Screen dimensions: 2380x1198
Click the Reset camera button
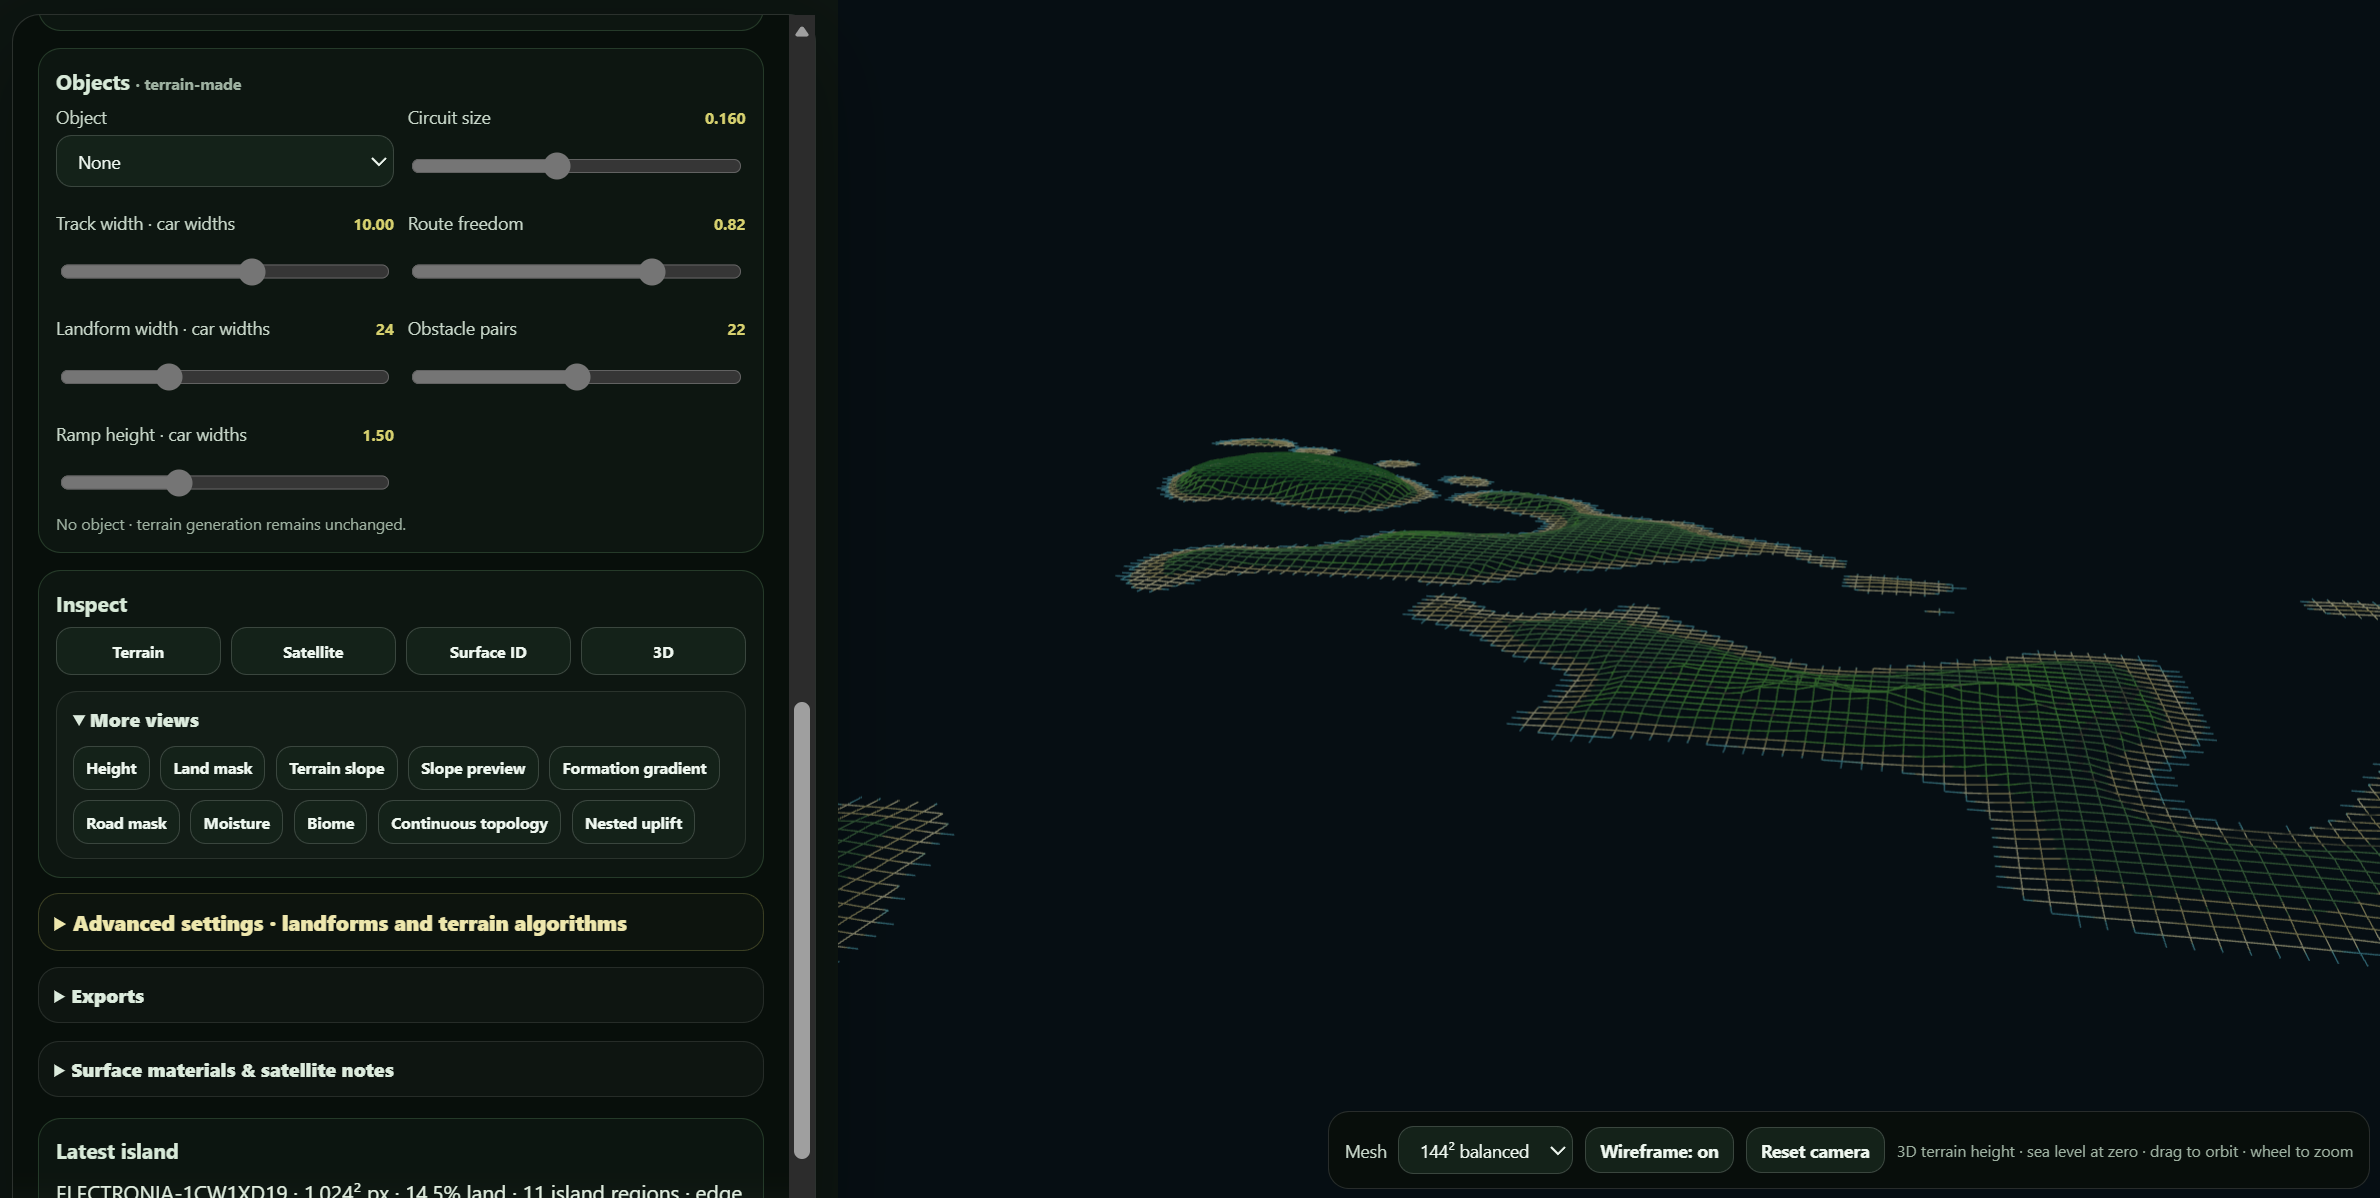coord(1815,1151)
